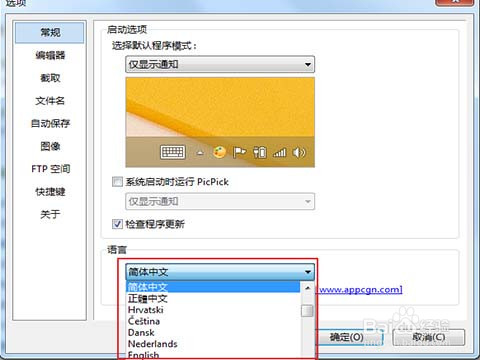Close the options dialog window

(454, 2)
